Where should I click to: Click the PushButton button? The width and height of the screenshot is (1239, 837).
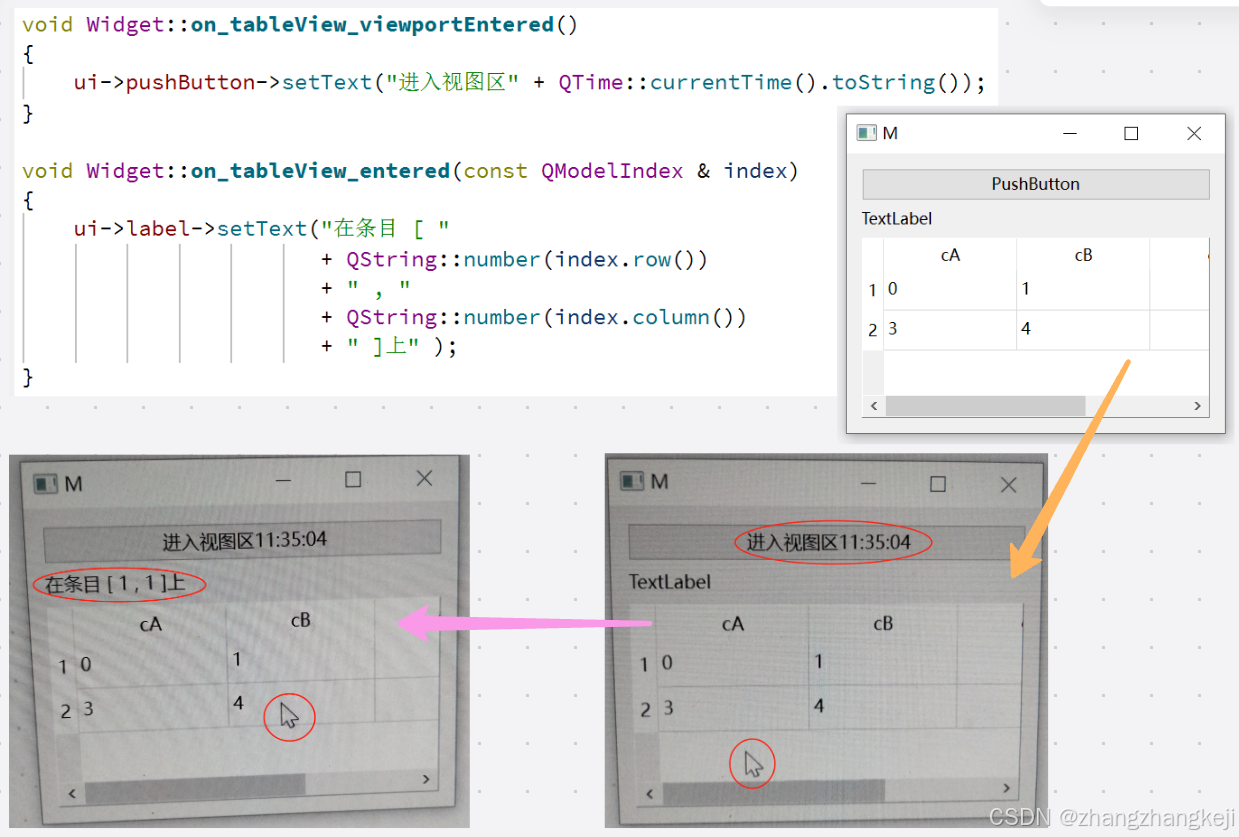pyautogui.click(x=1036, y=184)
